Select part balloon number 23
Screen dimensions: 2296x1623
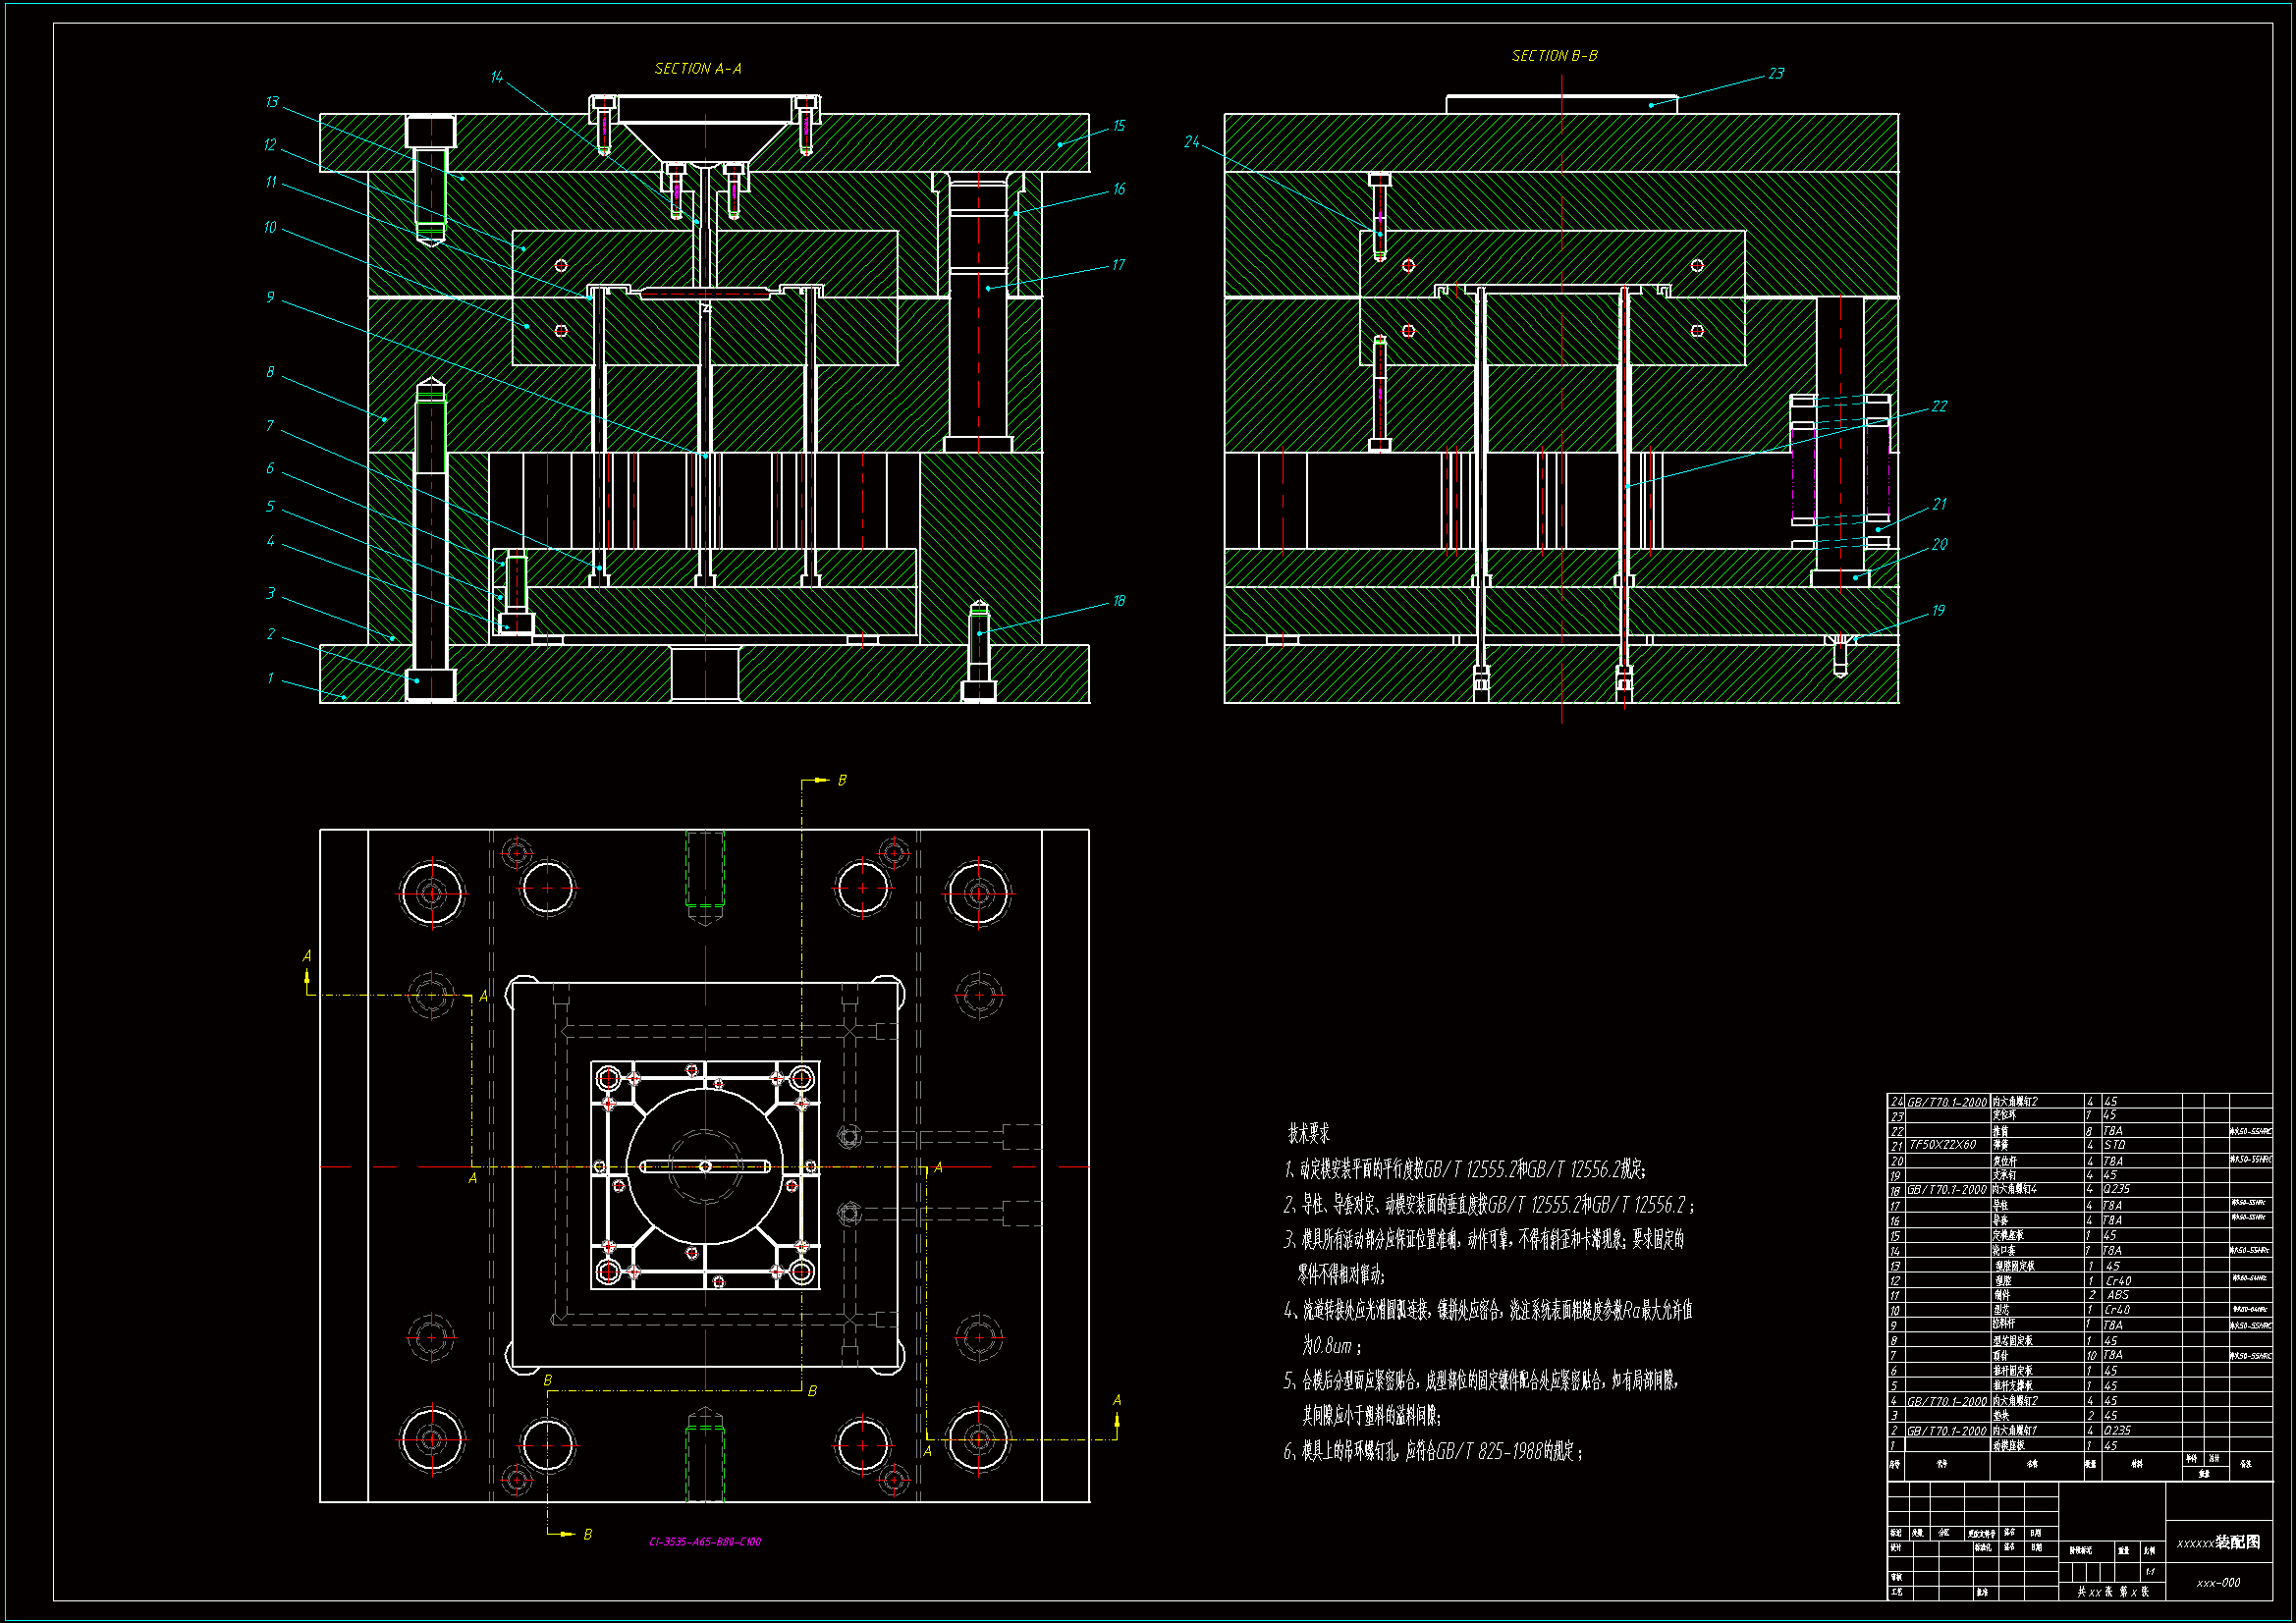1776,74
